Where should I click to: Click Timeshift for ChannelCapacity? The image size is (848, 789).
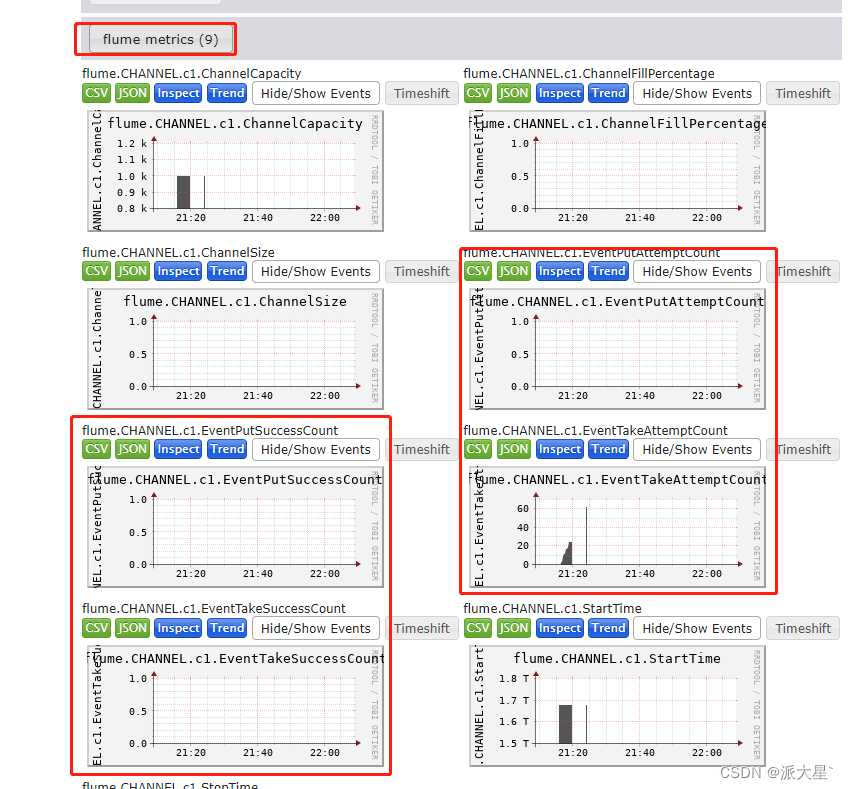(422, 94)
